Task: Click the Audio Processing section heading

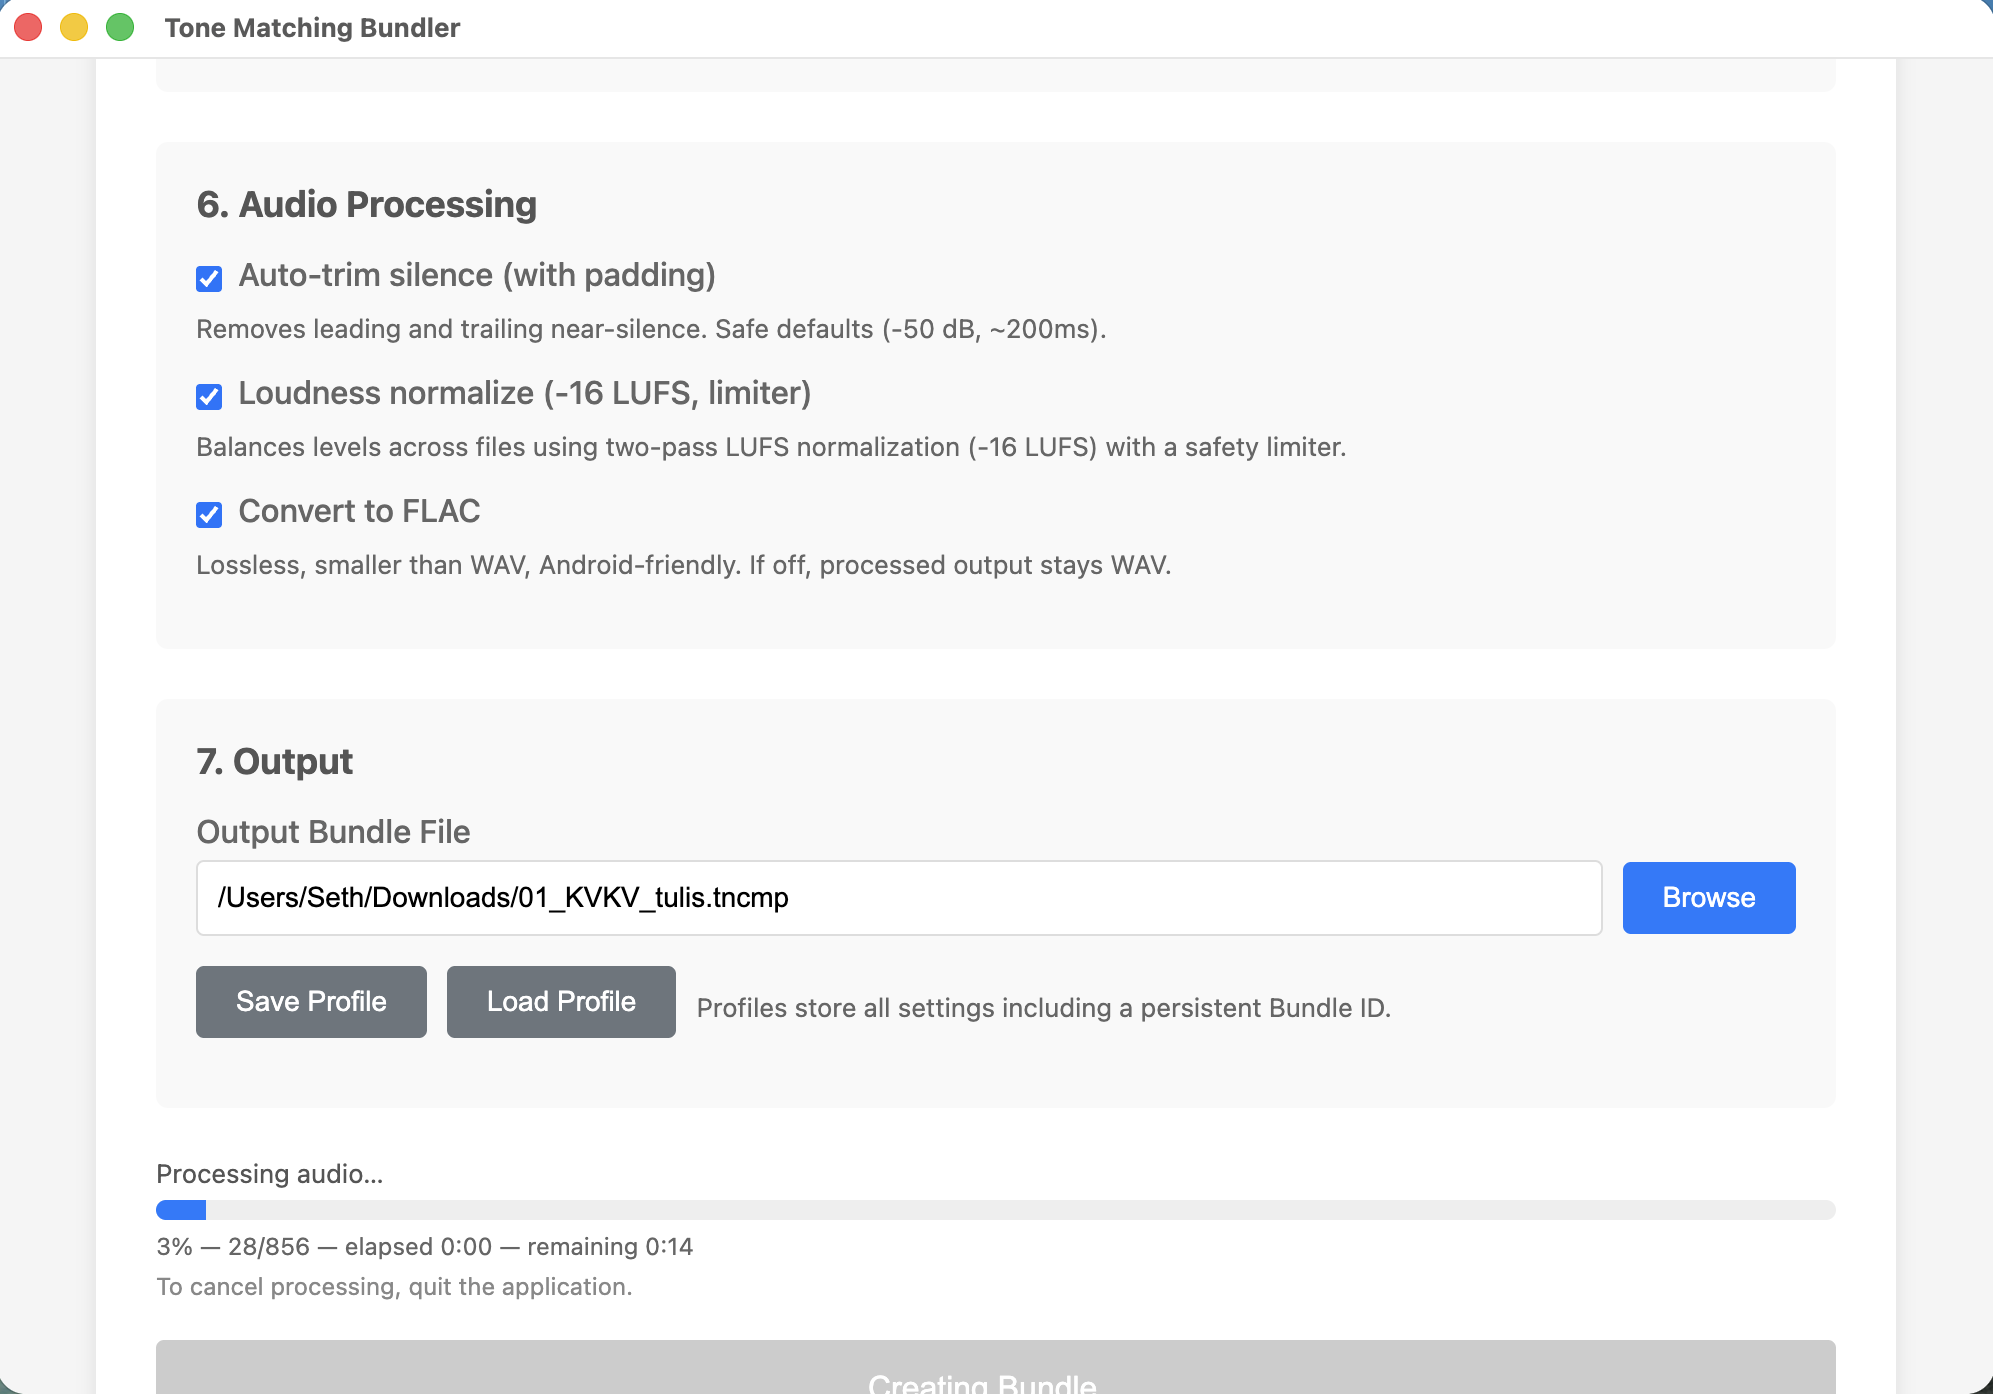Action: point(366,204)
